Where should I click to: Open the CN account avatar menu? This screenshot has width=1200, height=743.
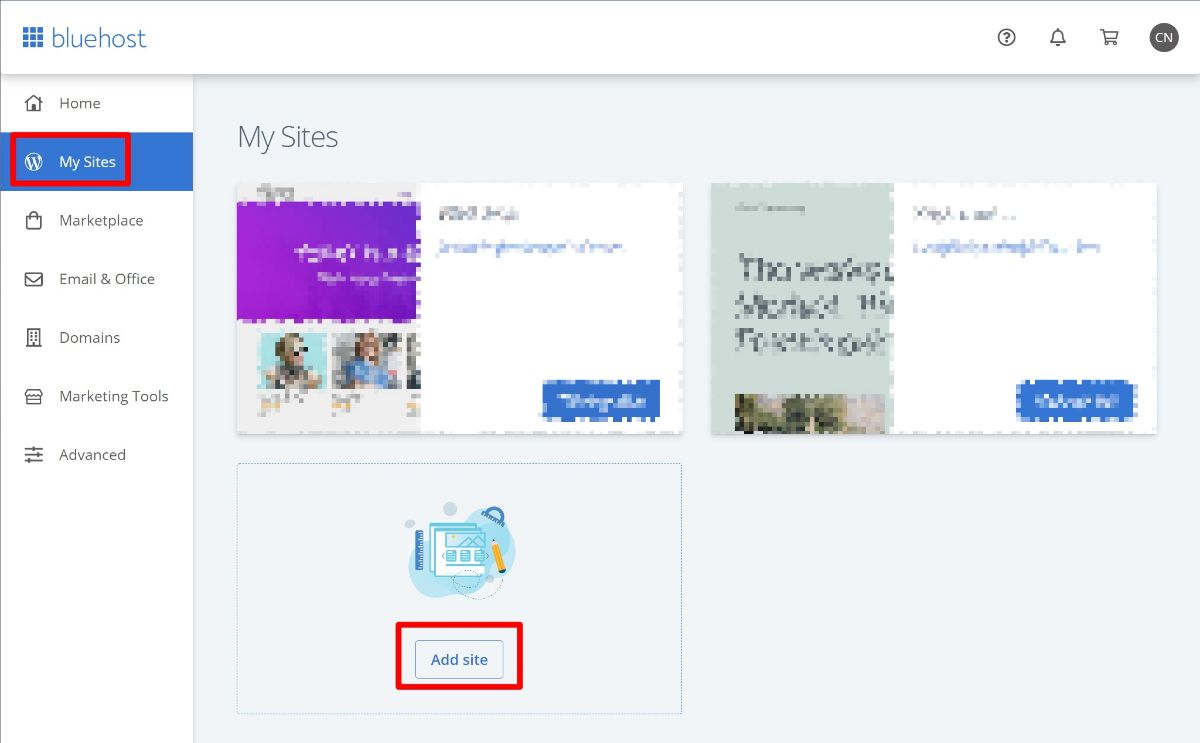1163,37
